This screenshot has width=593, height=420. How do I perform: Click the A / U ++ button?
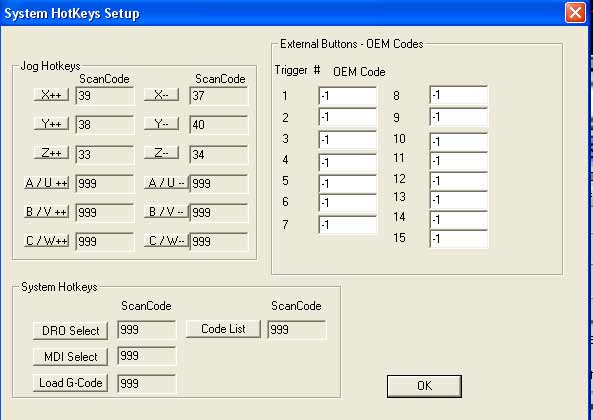point(47,183)
